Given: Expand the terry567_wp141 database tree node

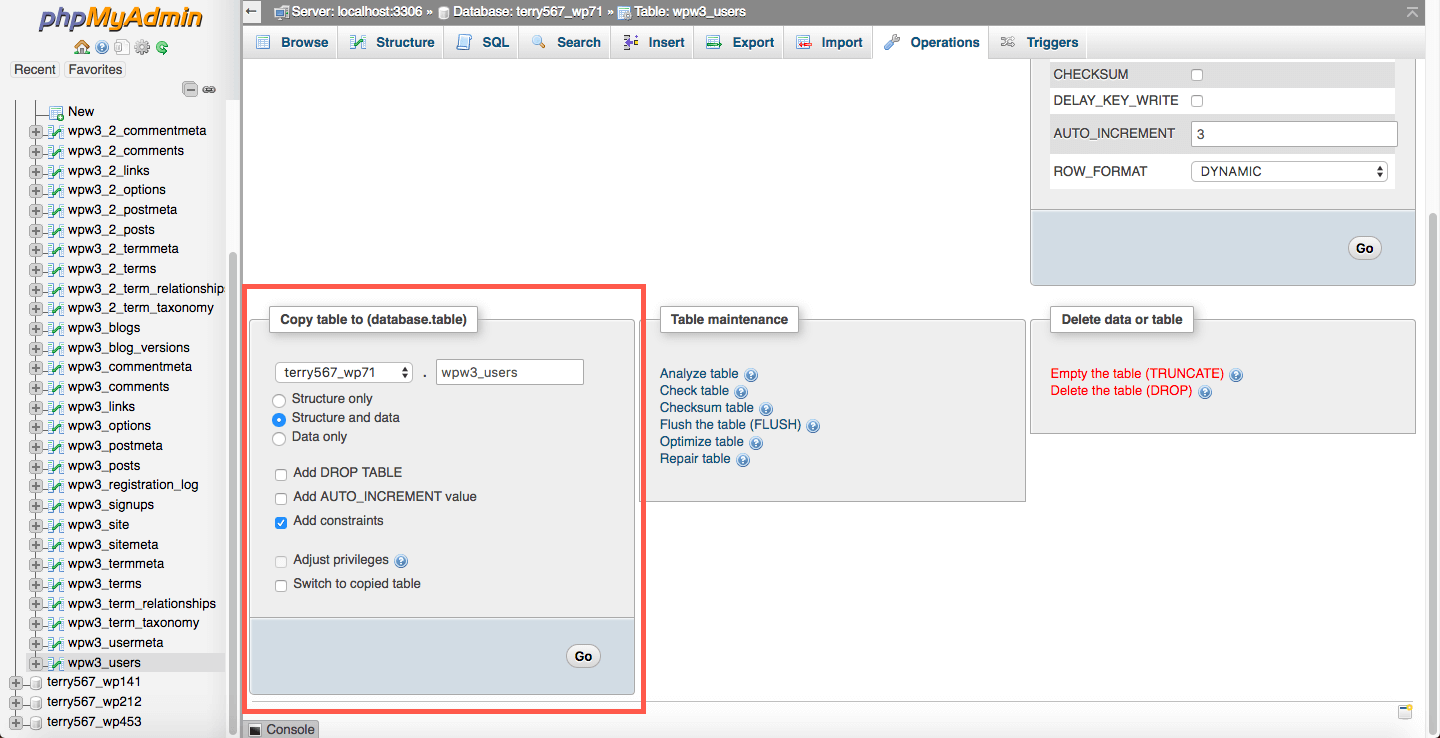Looking at the screenshot, I should pos(15,682).
